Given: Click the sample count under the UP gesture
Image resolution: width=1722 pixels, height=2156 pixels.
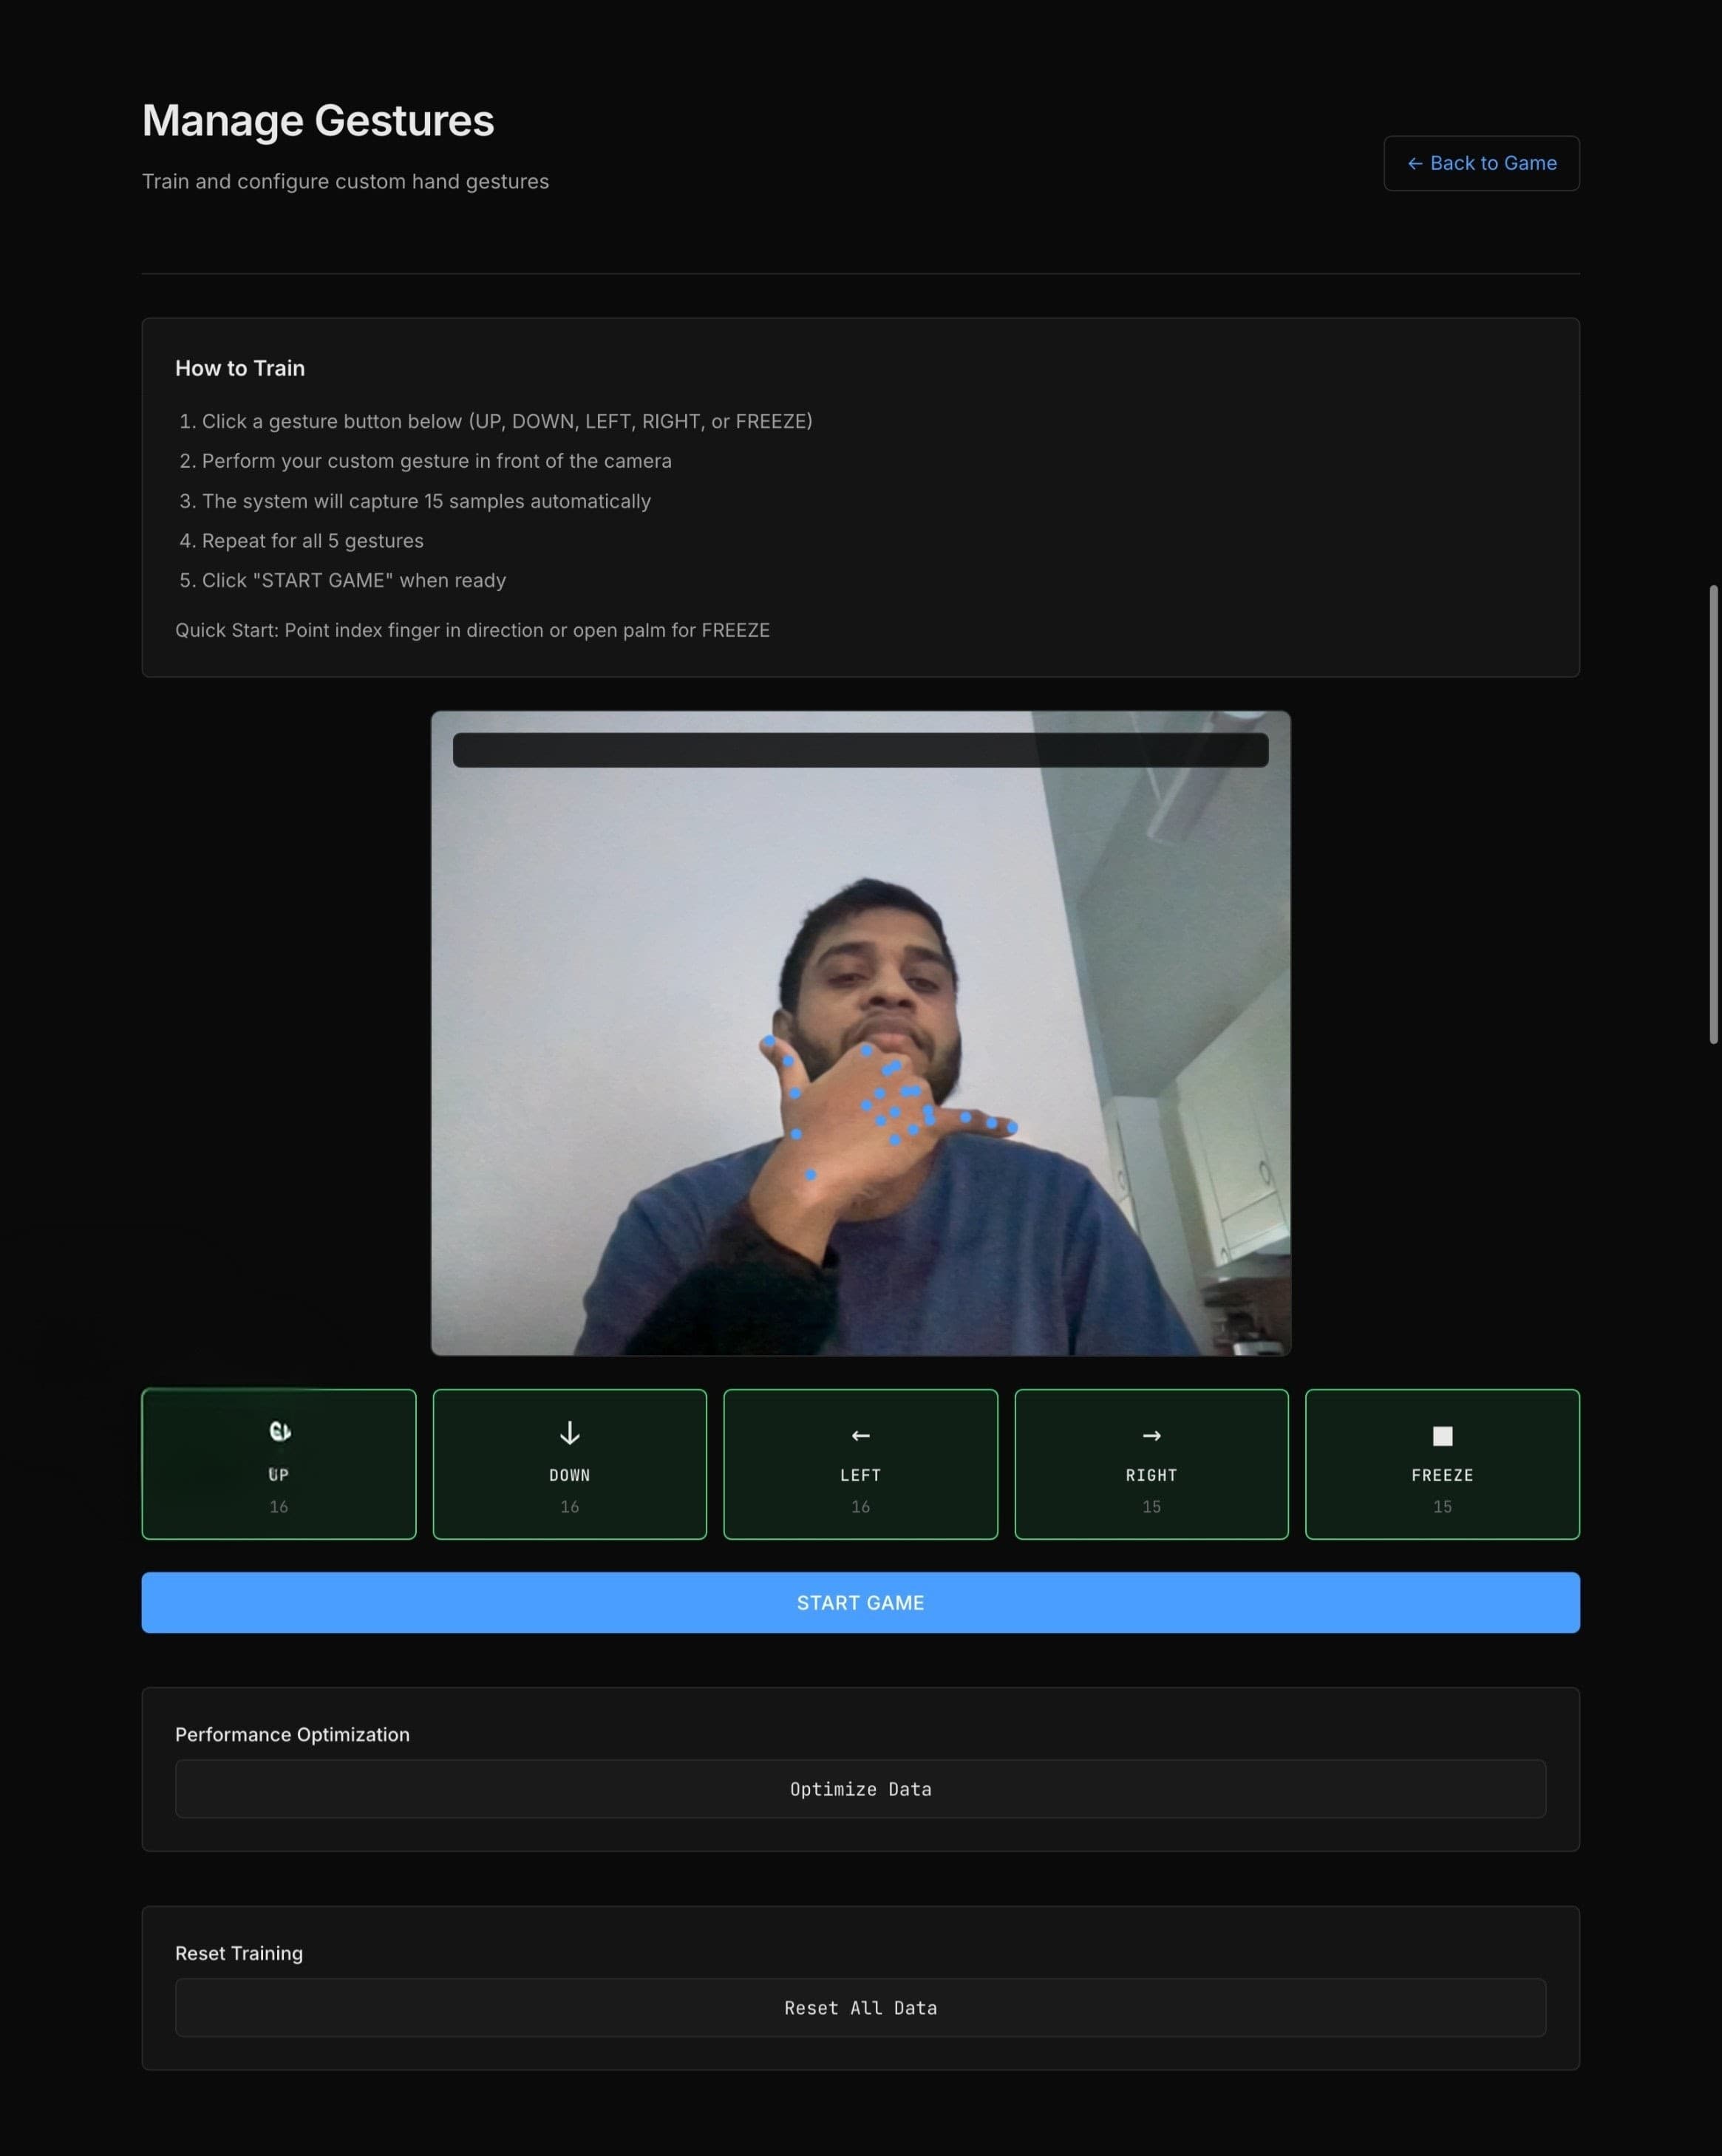Looking at the screenshot, I should [279, 1506].
